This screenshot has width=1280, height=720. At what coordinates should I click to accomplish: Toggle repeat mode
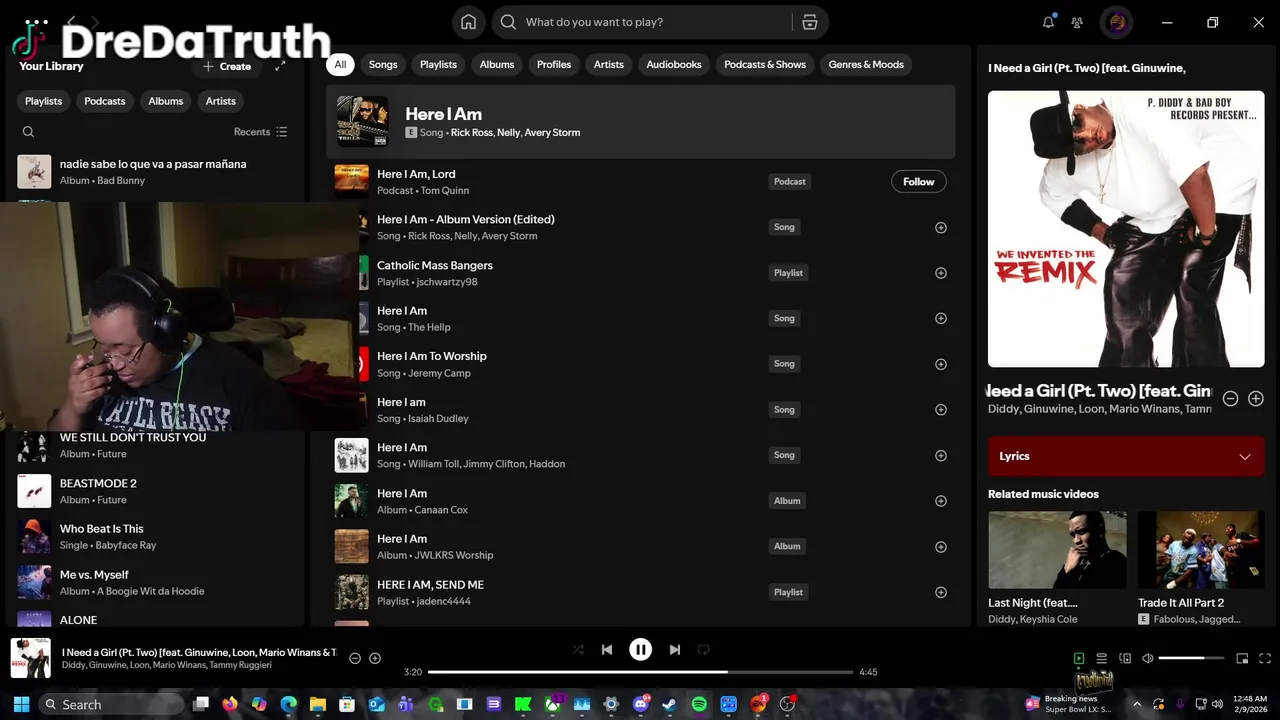(703, 650)
